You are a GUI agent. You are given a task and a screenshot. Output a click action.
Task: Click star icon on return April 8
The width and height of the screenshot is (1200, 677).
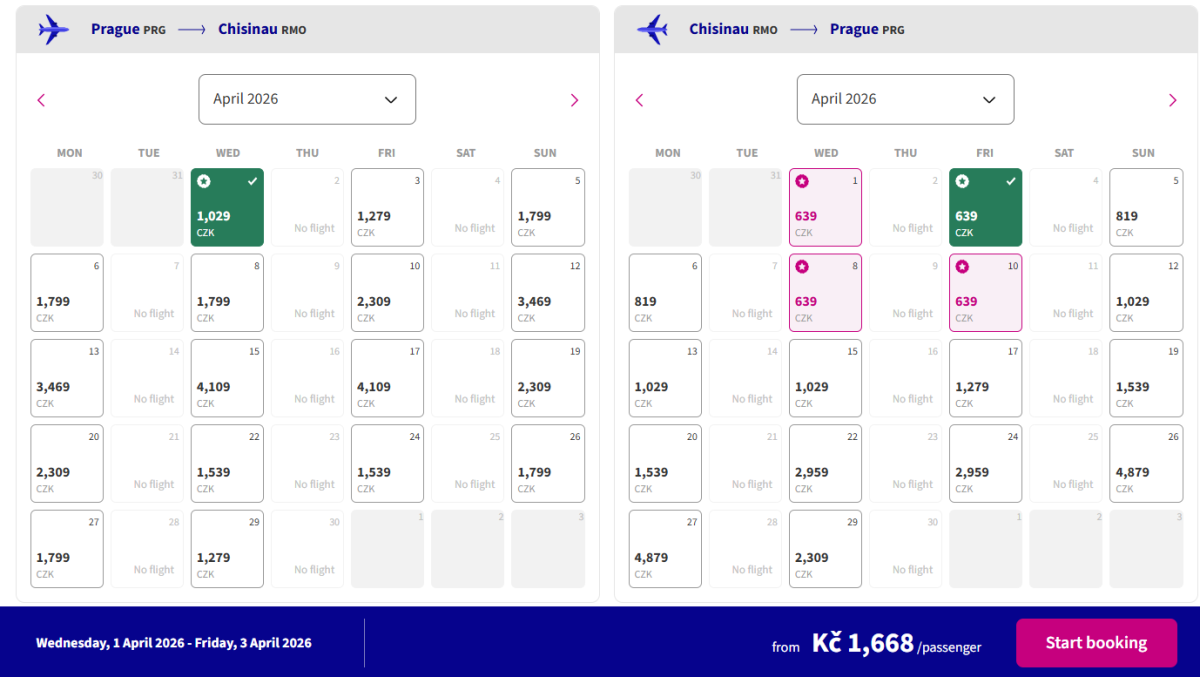tap(802, 267)
